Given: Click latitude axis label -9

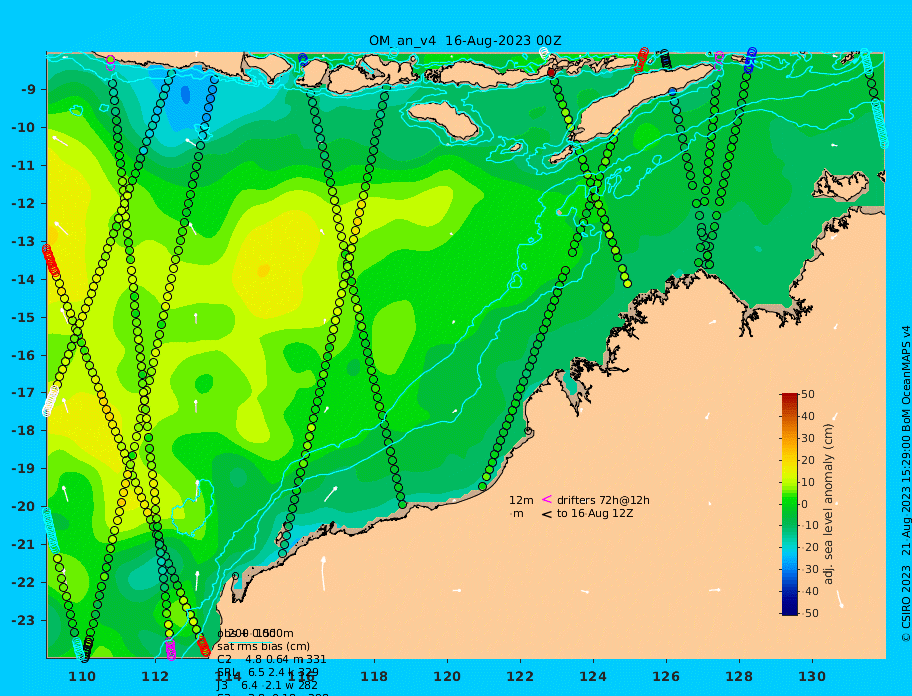Looking at the screenshot, I should (x=28, y=90).
